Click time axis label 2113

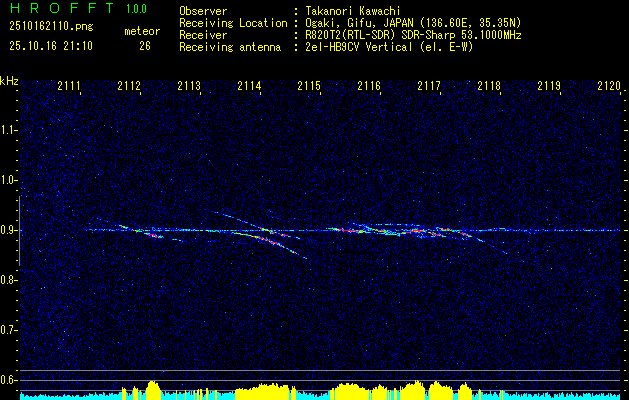(x=189, y=86)
